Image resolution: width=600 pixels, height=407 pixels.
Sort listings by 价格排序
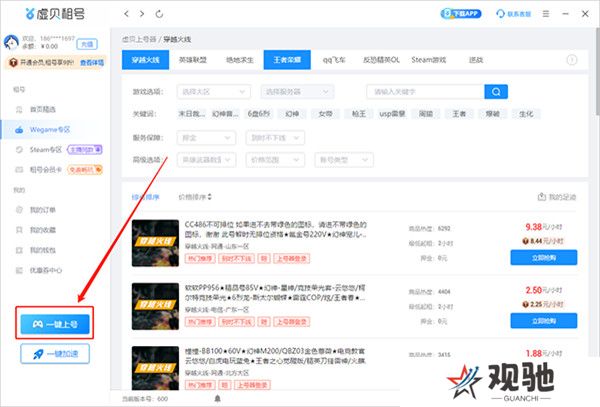pyautogui.click(x=195, y=197)
